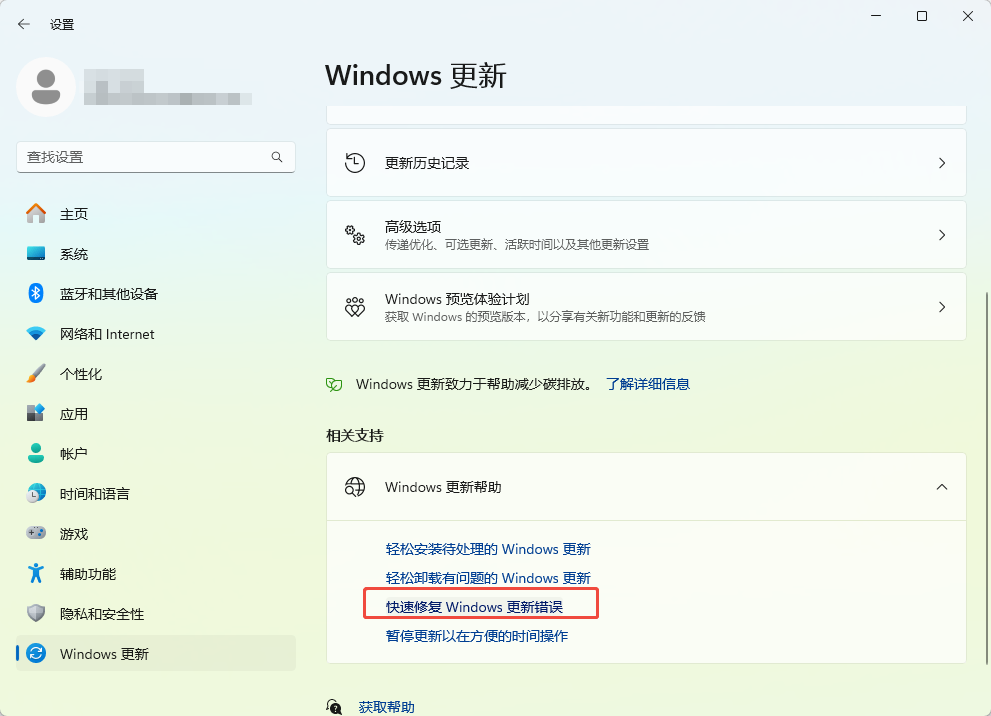Select 主页 in the sidebar
Screen dimensions: 991x716
tap(155, 214)
